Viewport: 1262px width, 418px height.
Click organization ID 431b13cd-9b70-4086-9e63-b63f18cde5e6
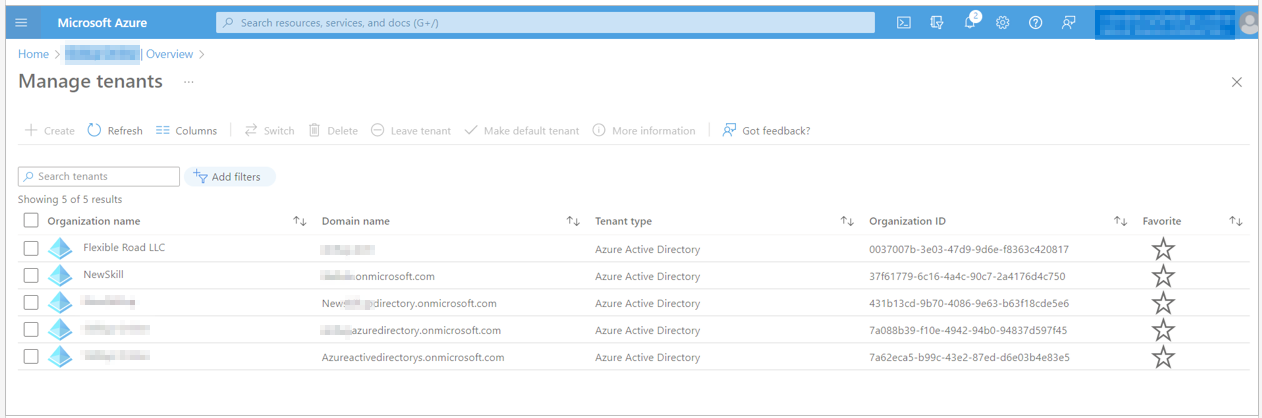pyautogui.click(x=969, y=303)
